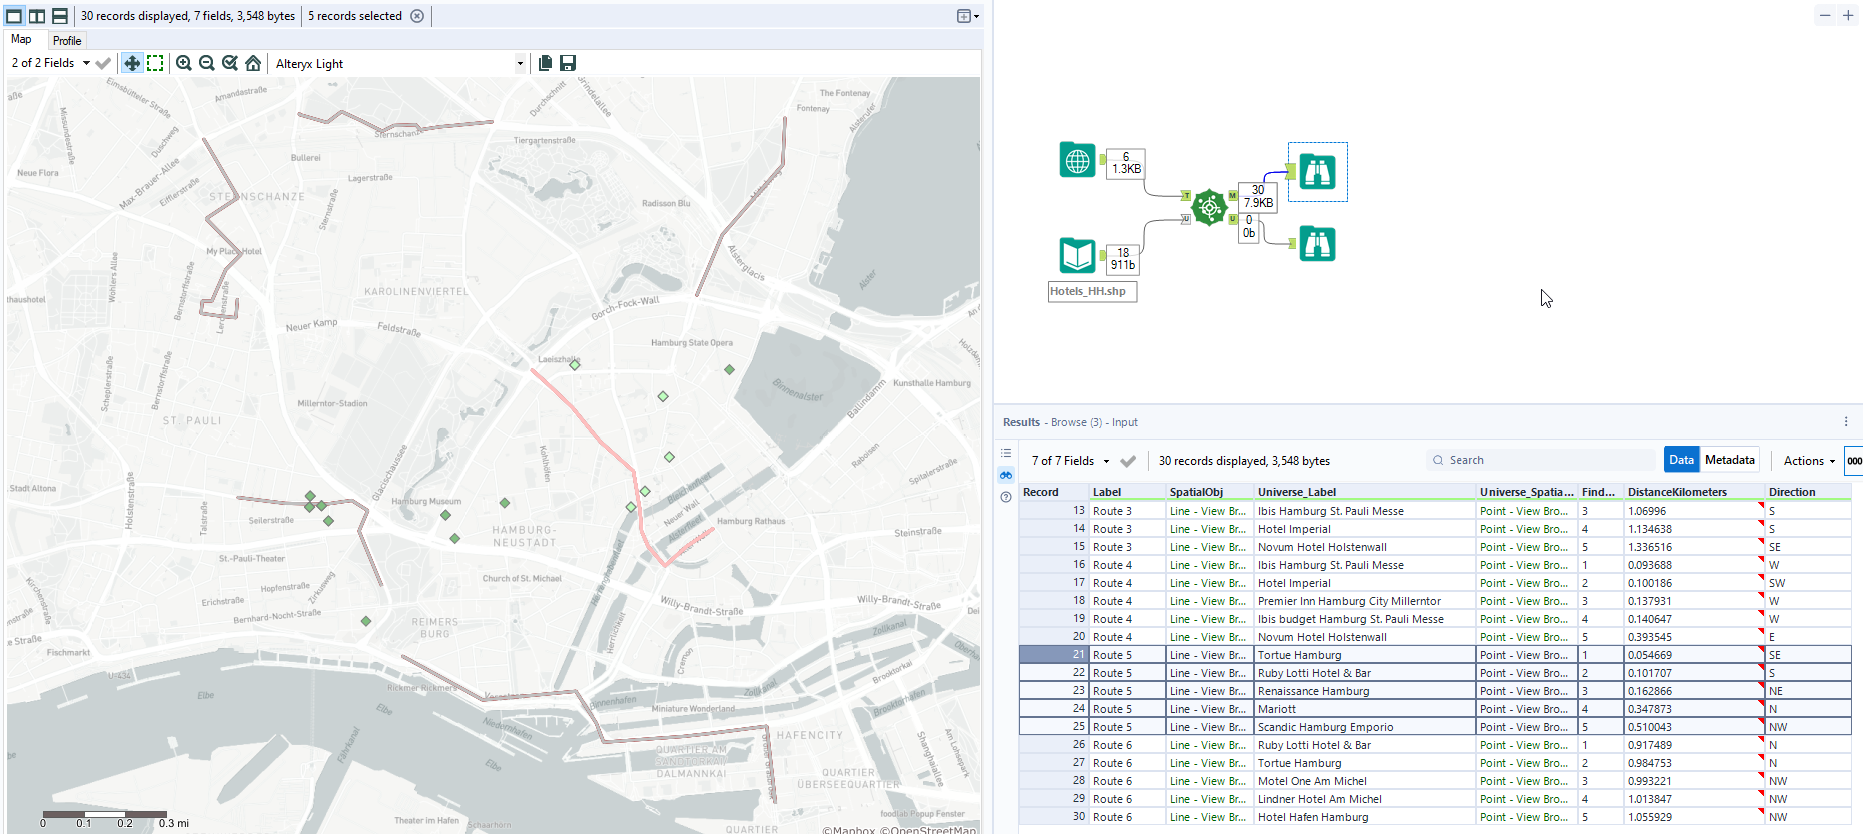Screen dimensions: 1863x834
Task: Open the Metadata view in Results
Action: (1729, 460)
